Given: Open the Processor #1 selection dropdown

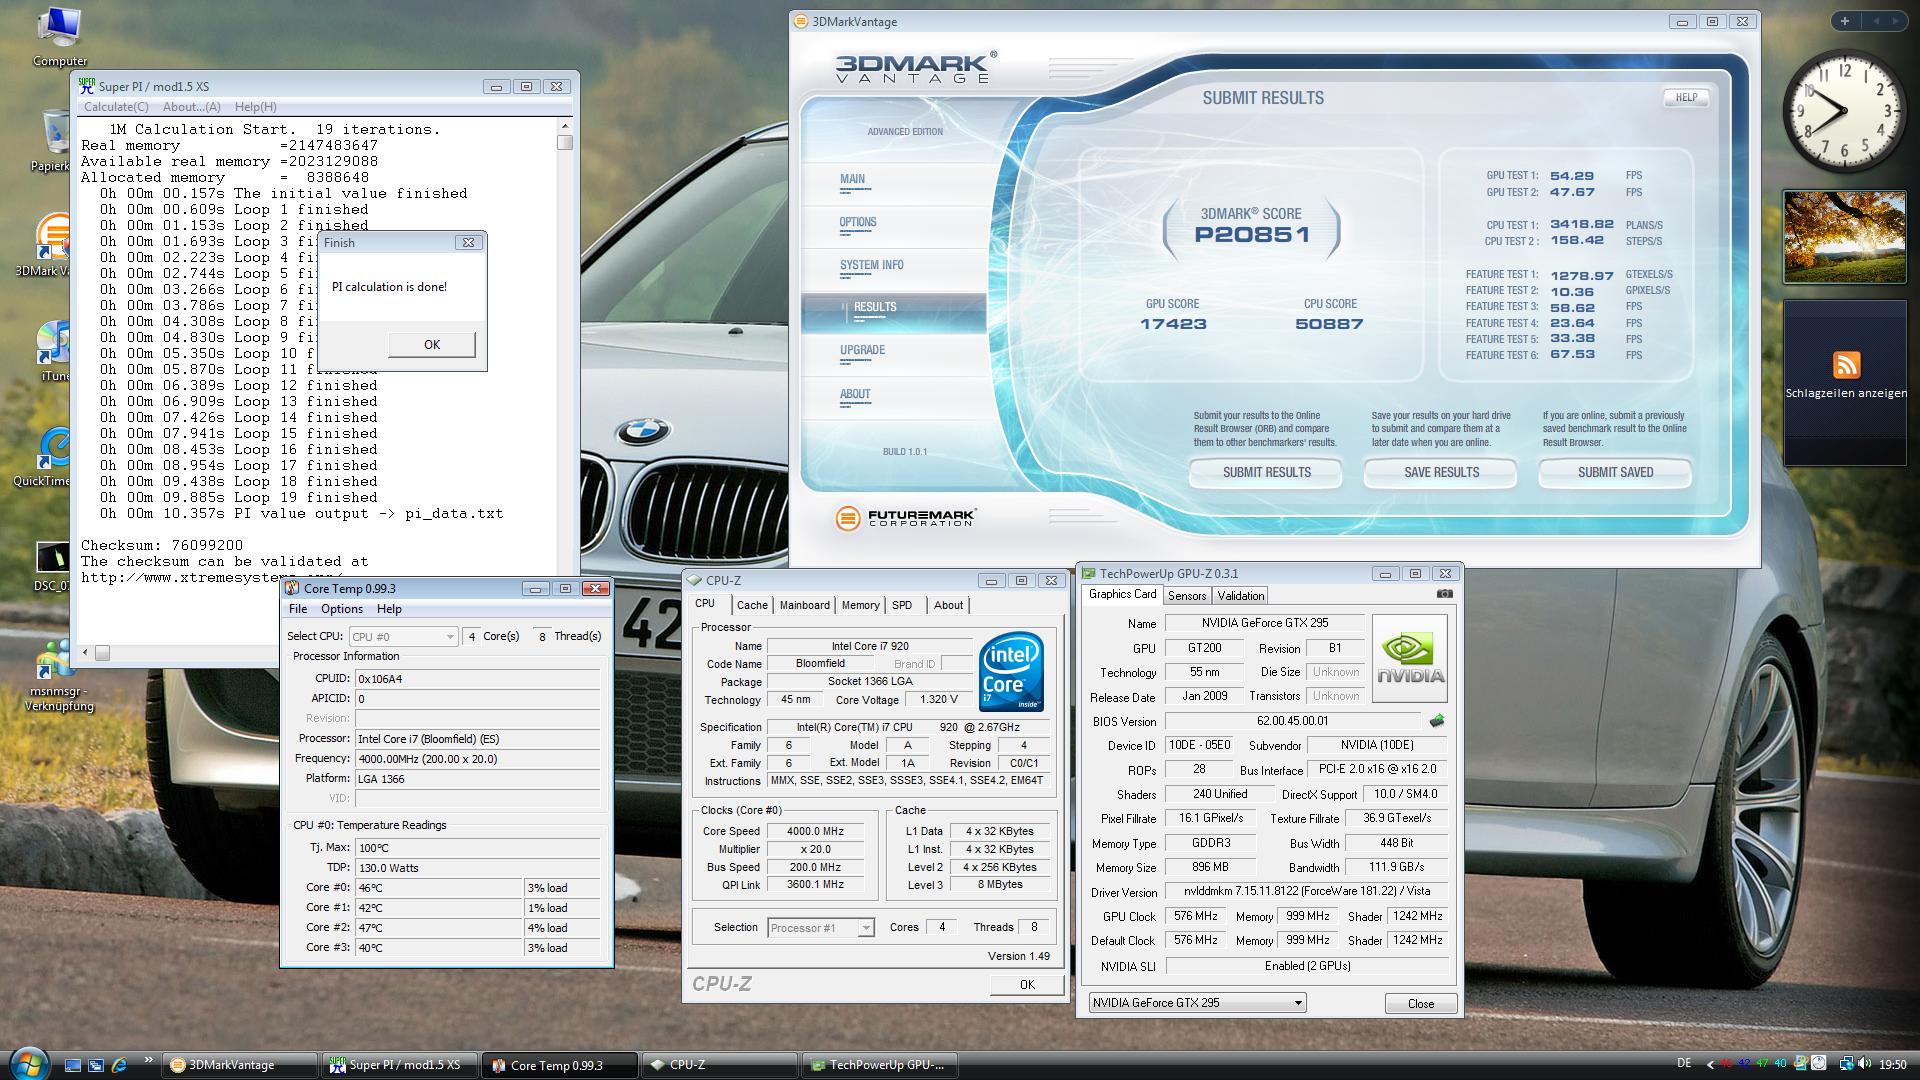Looking at the screenshot, I should (x=866, y=928).
